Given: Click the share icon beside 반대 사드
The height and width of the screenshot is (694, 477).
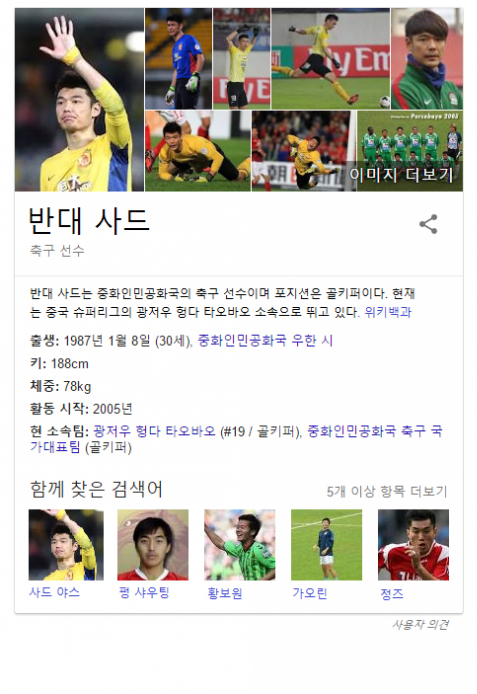Looking at the screenshot, I should coord(428,224).
